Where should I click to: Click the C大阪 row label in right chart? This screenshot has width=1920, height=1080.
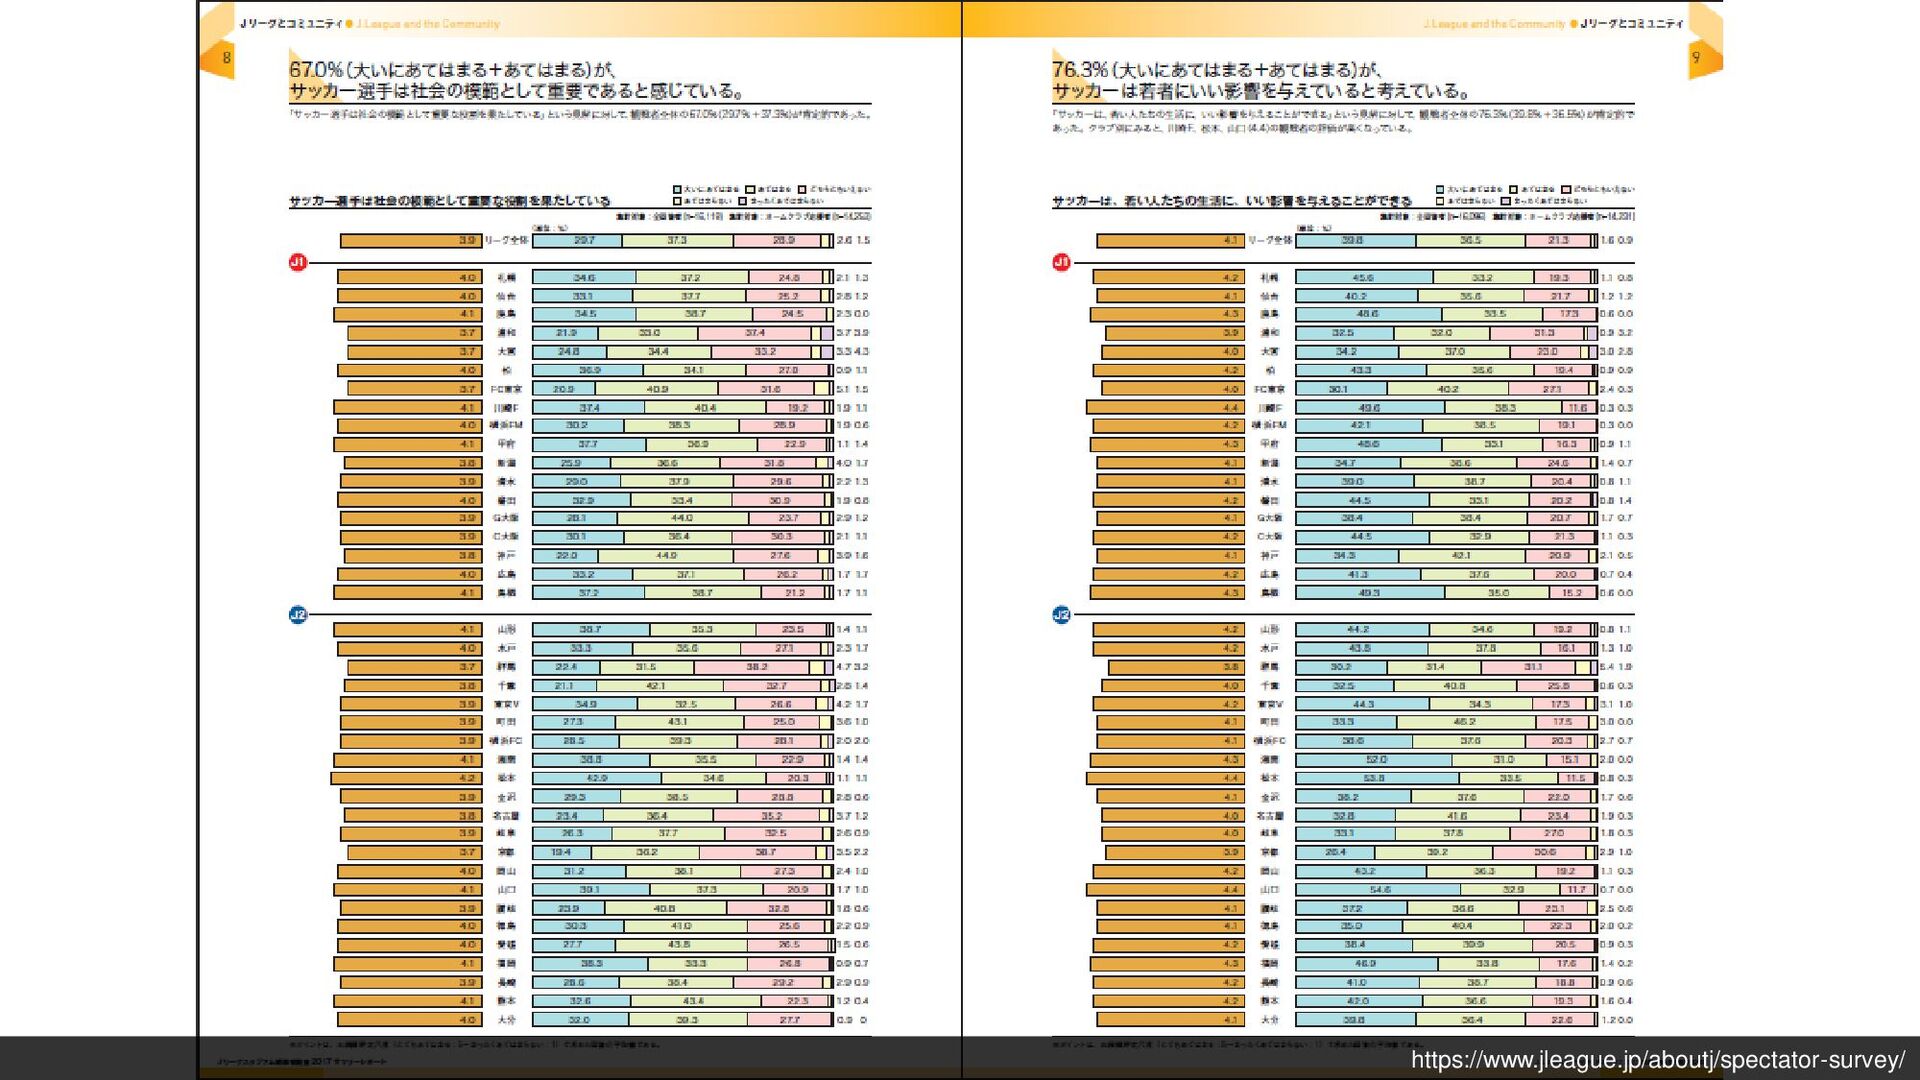pyautogui.click(x=1269, y=537)
